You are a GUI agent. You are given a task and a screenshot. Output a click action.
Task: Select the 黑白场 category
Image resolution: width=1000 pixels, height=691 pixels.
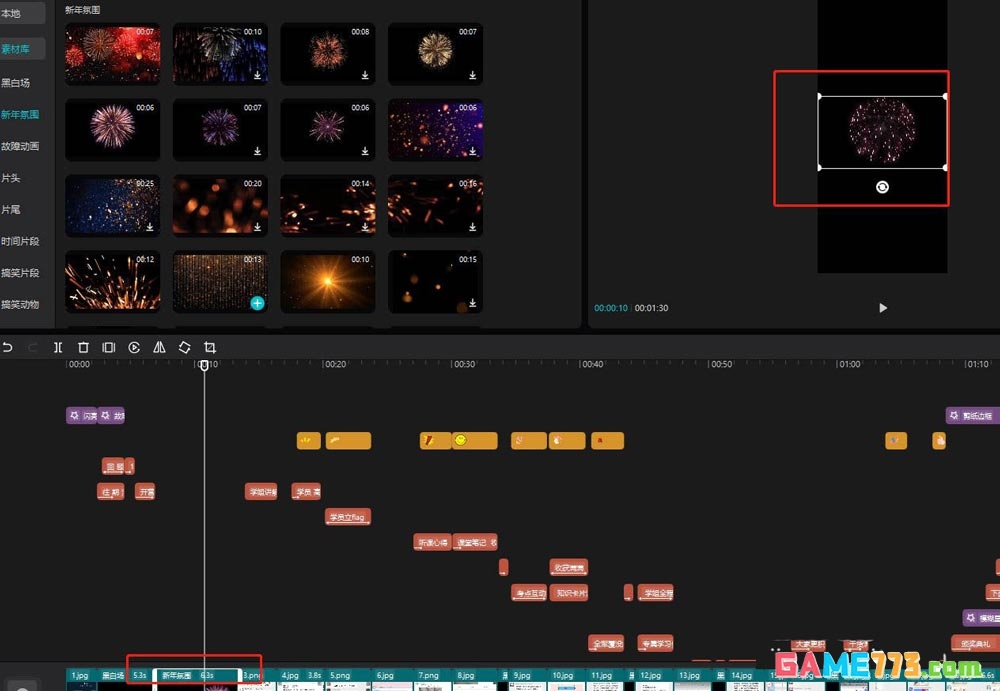[15, 83]
